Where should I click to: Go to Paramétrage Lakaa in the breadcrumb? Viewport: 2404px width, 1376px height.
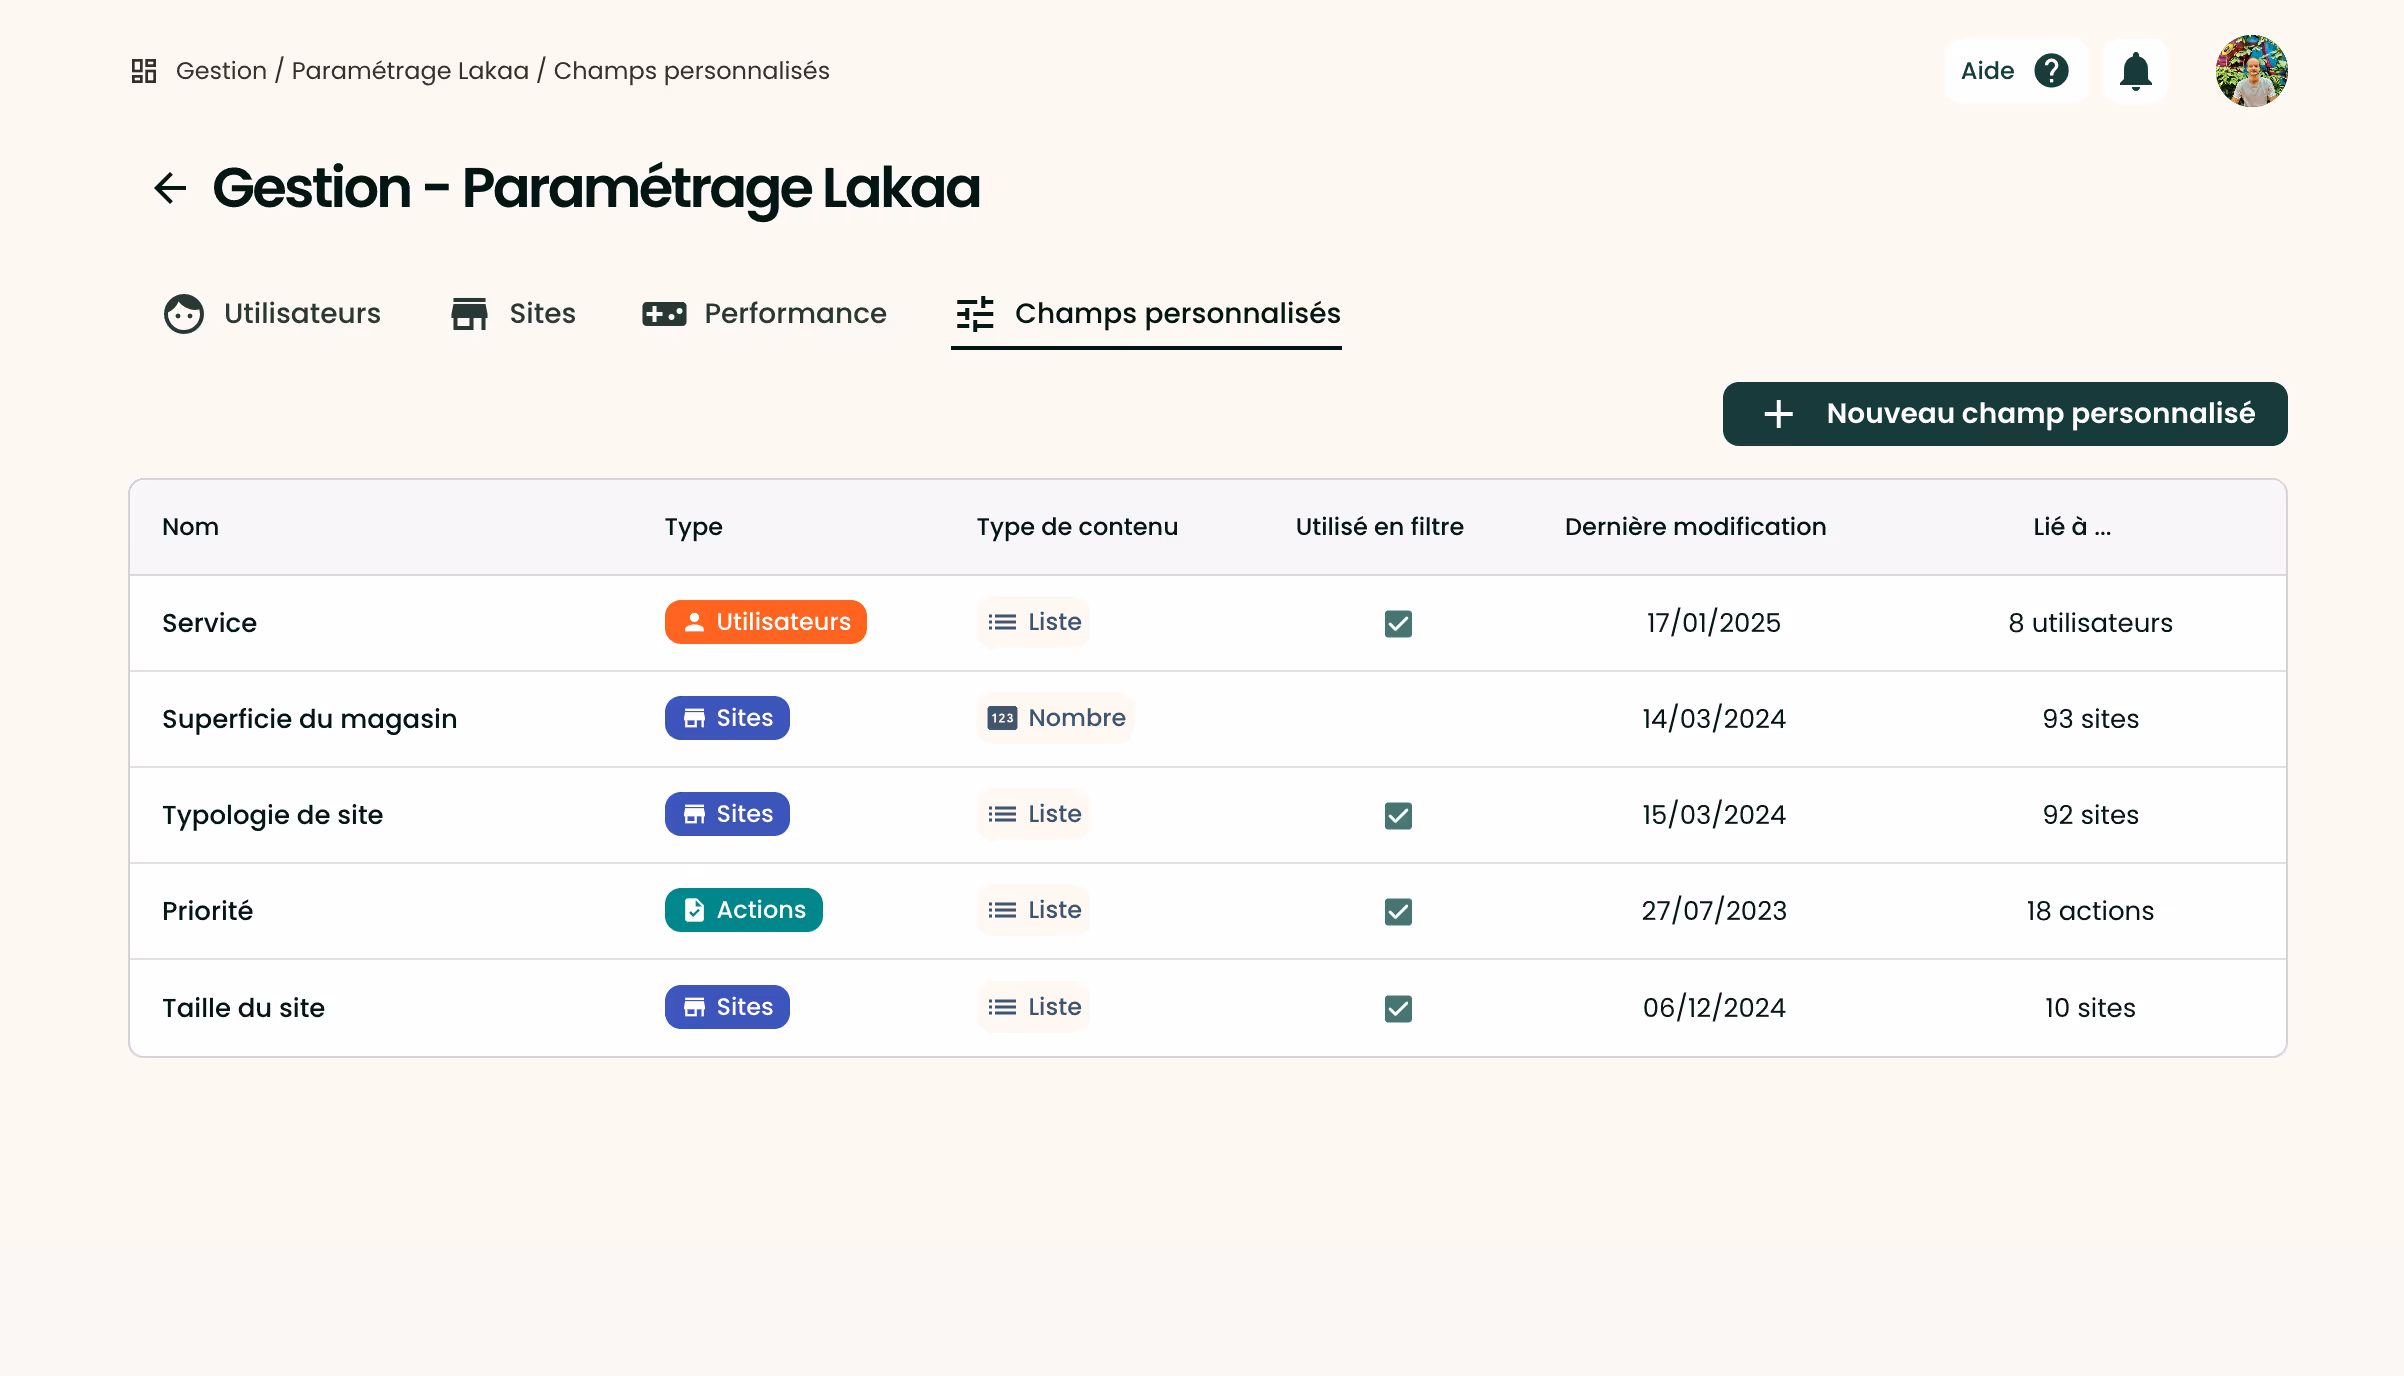[x=410, y=71]
